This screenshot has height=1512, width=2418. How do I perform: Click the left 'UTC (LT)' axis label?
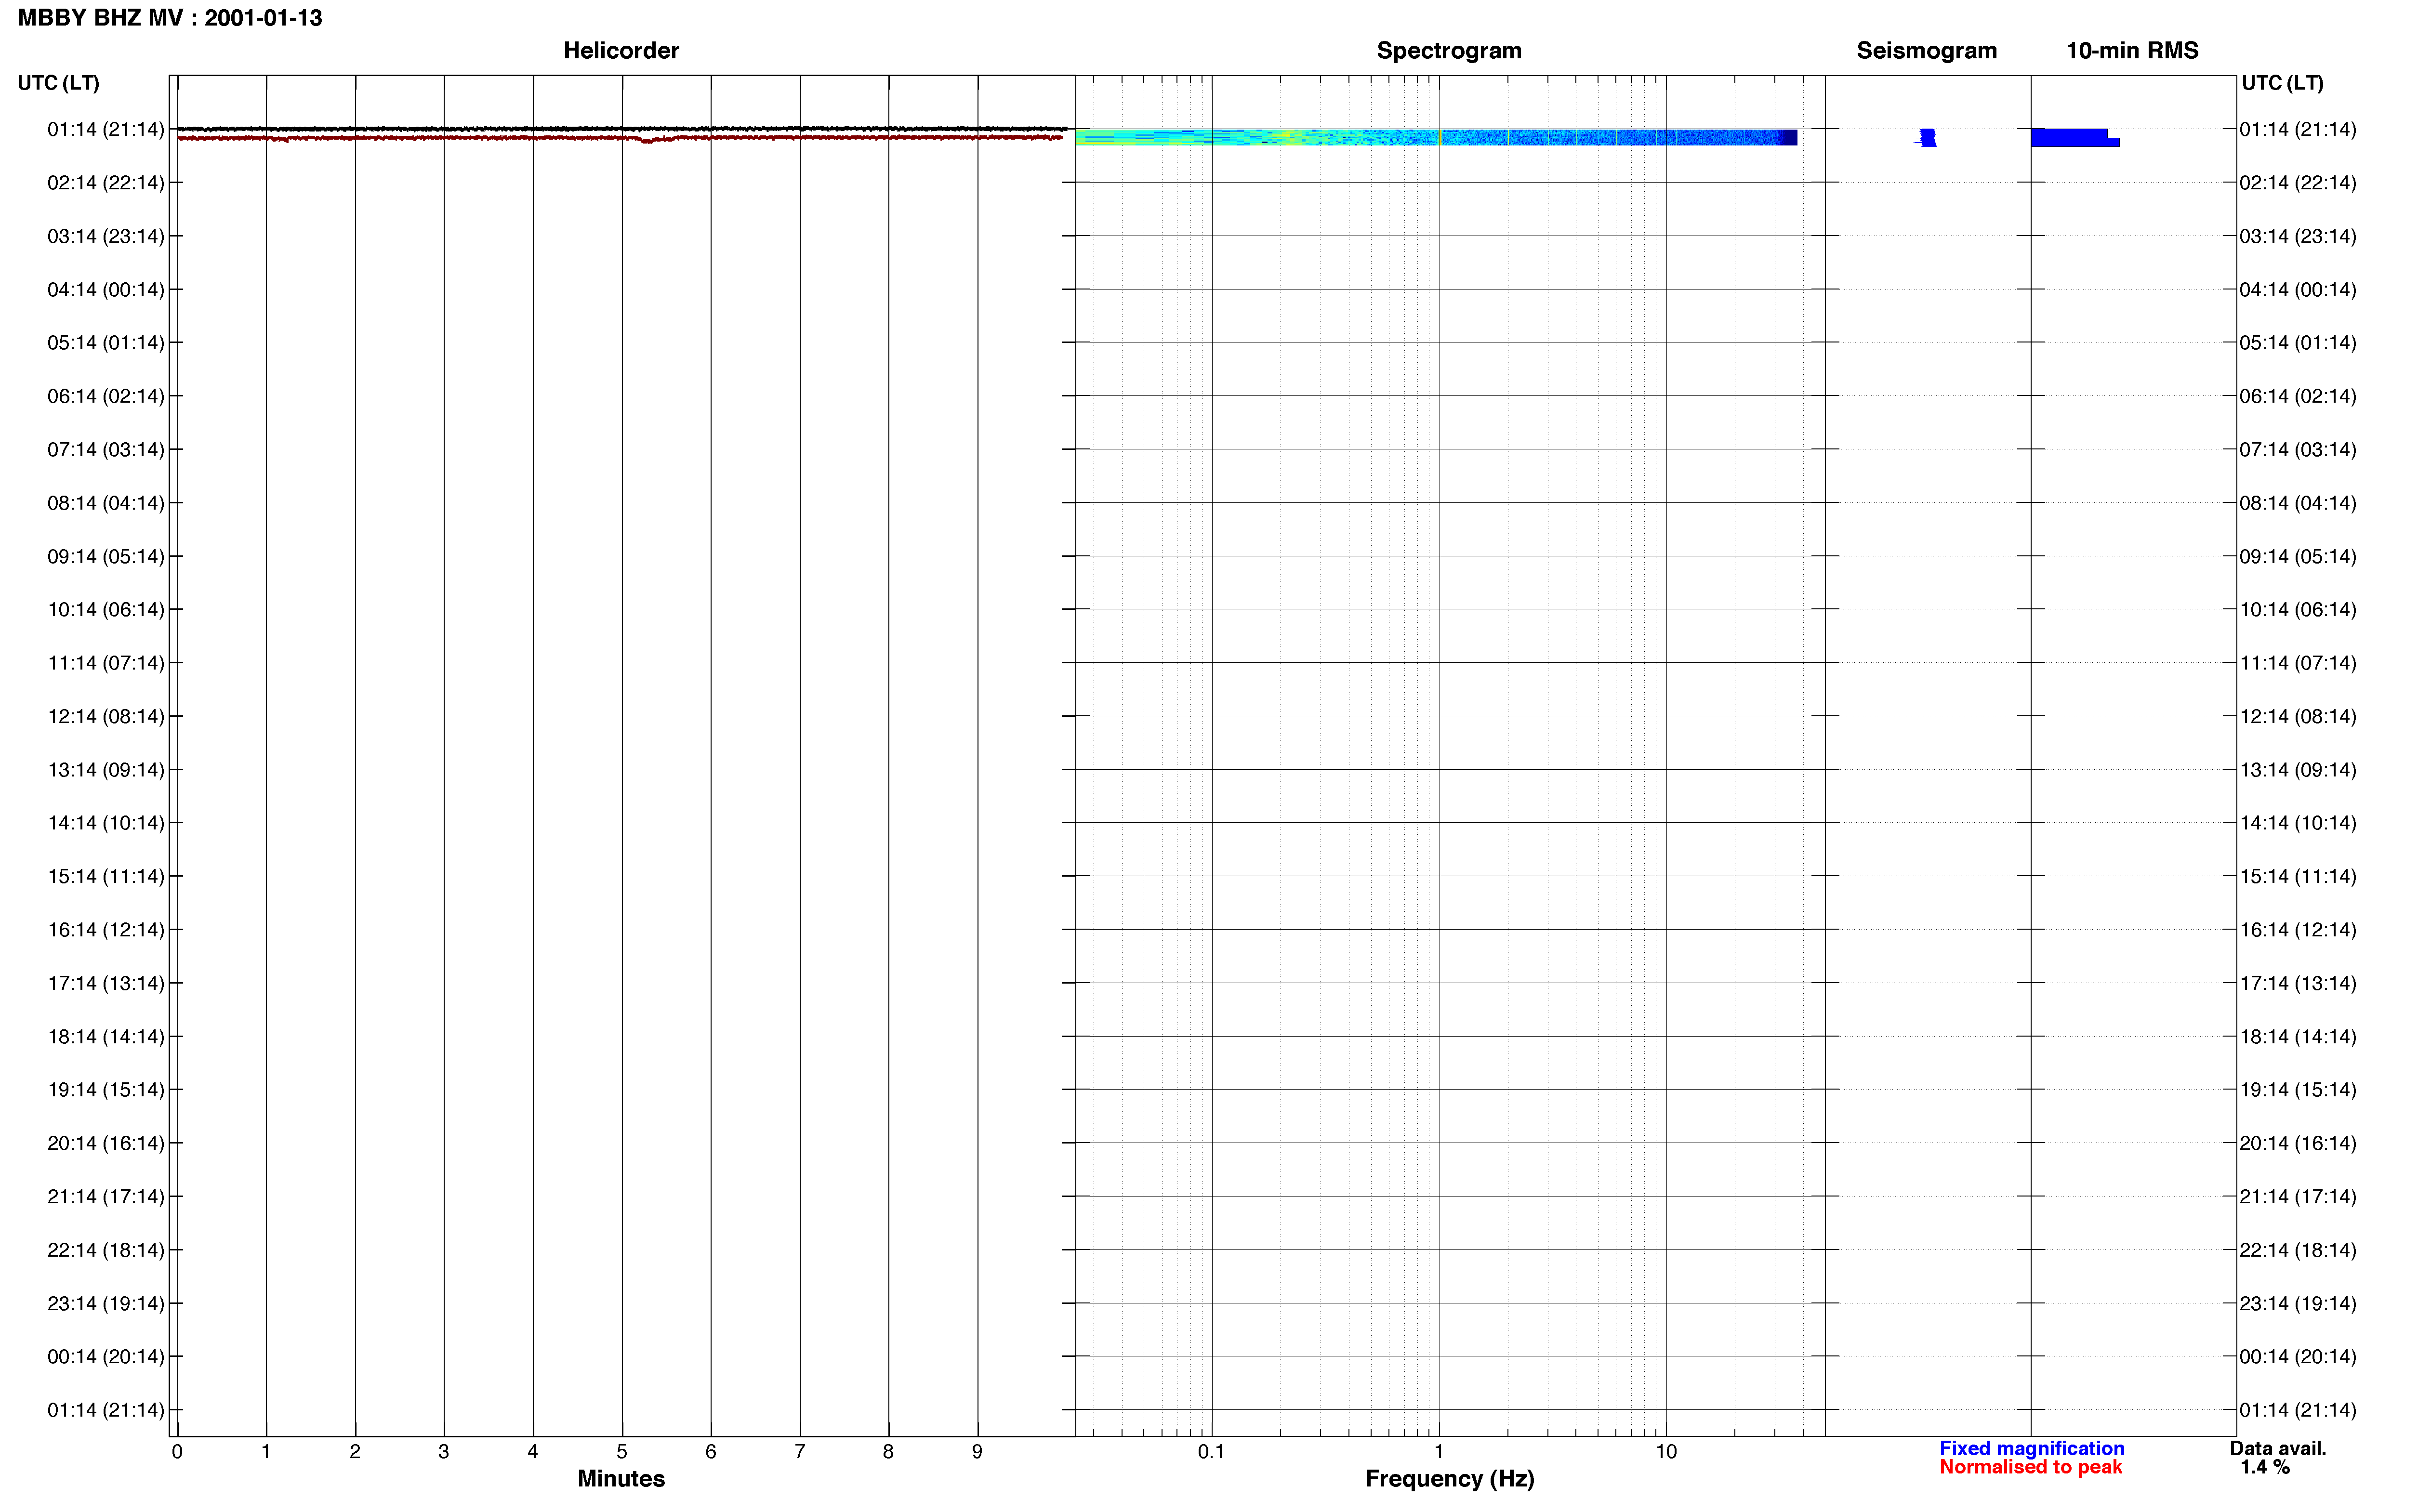point(59,83)
